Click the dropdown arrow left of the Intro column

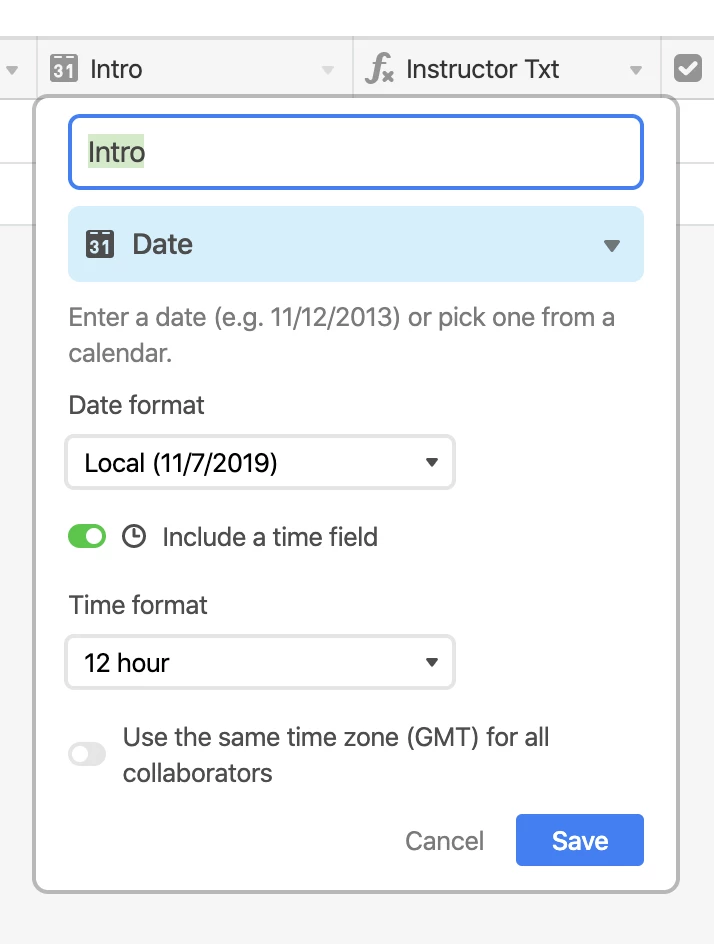[13, 71]
